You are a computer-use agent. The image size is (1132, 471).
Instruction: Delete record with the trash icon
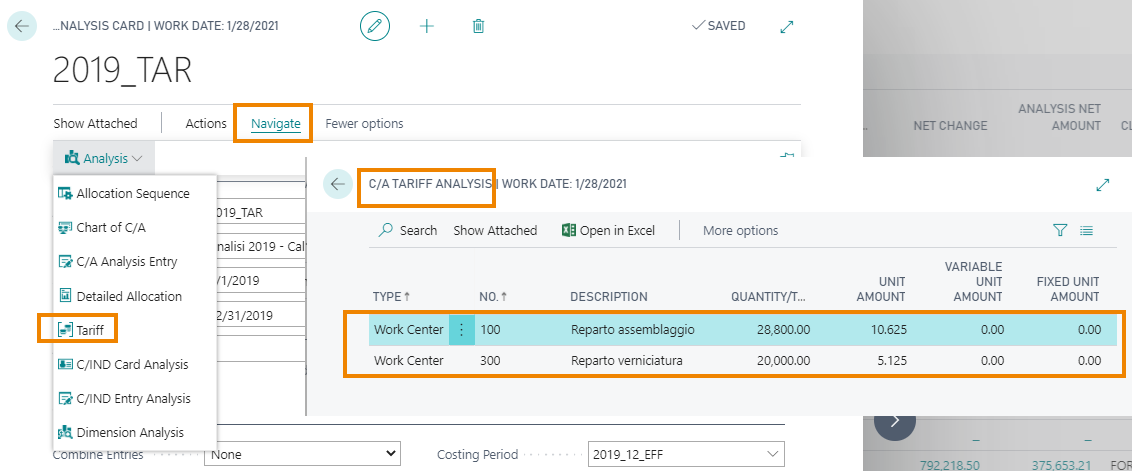pyautogui.click(x=478, y=27)
